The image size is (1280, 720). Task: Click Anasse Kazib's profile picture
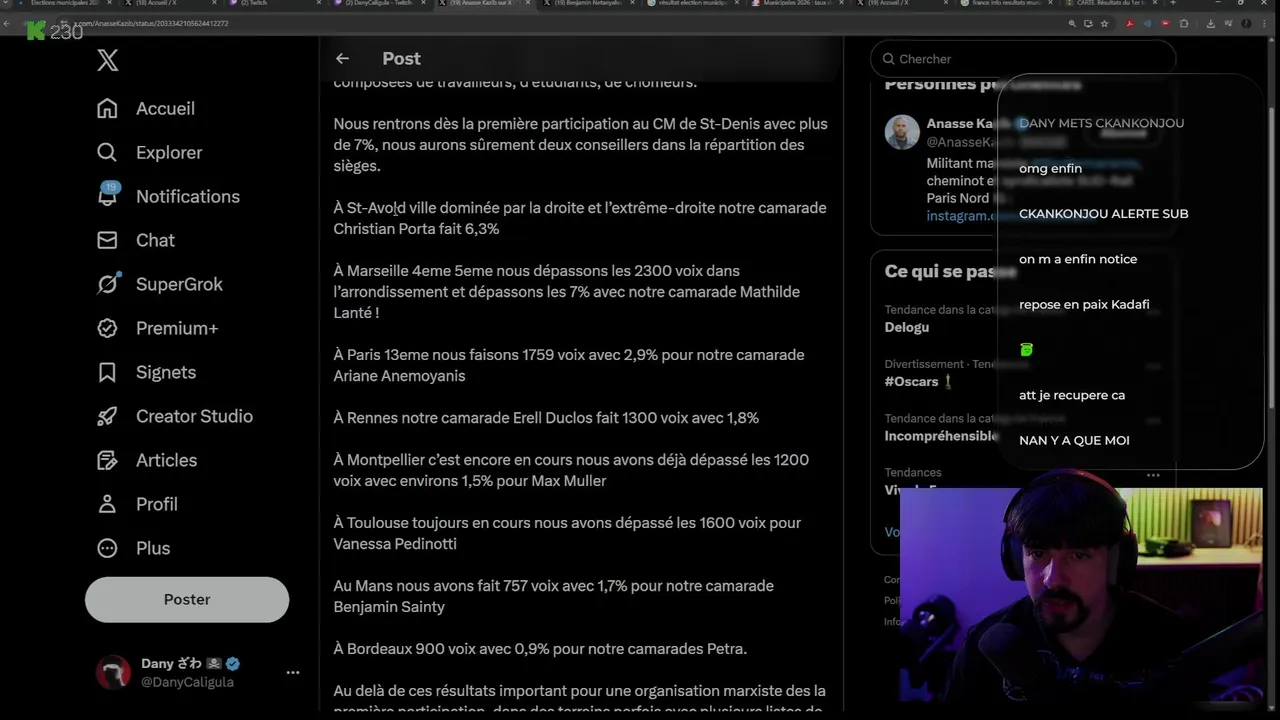pyautogui.click(x=902, y=132)
